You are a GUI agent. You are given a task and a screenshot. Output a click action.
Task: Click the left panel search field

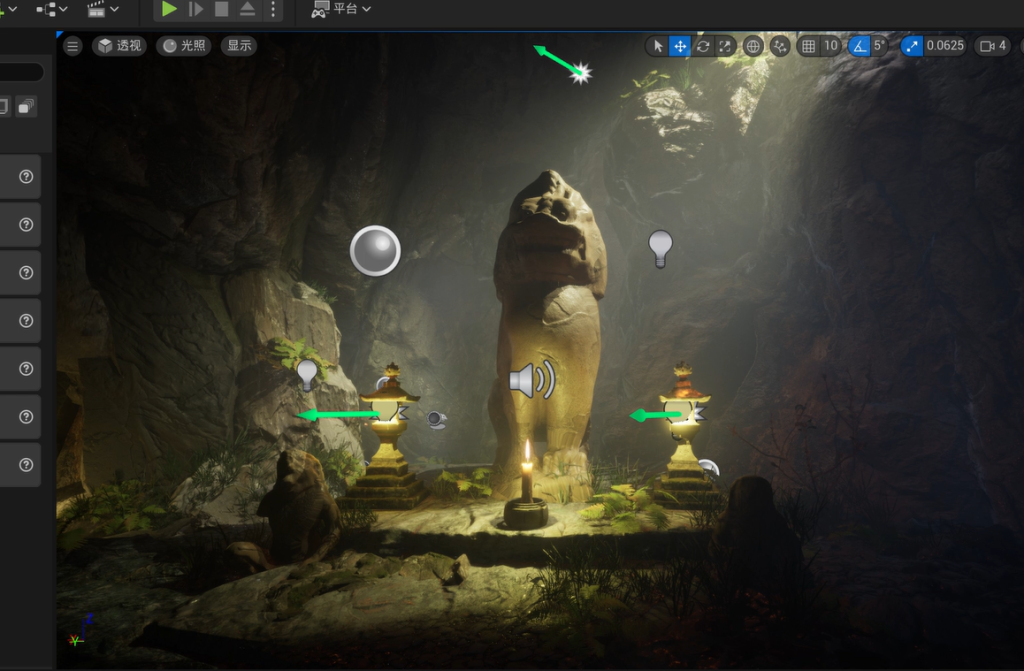pyautogui.click(x=21, y=72)
